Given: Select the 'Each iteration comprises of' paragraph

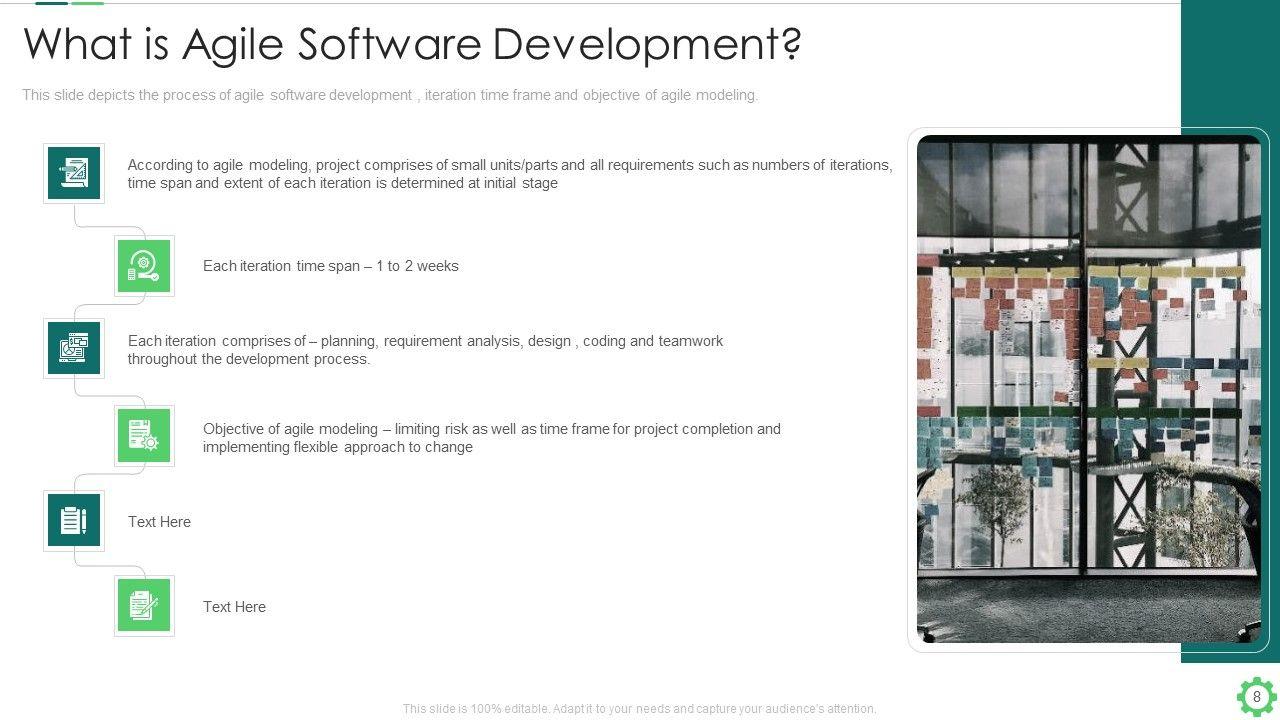Looking at the screenshot, I should click(425, 349).
